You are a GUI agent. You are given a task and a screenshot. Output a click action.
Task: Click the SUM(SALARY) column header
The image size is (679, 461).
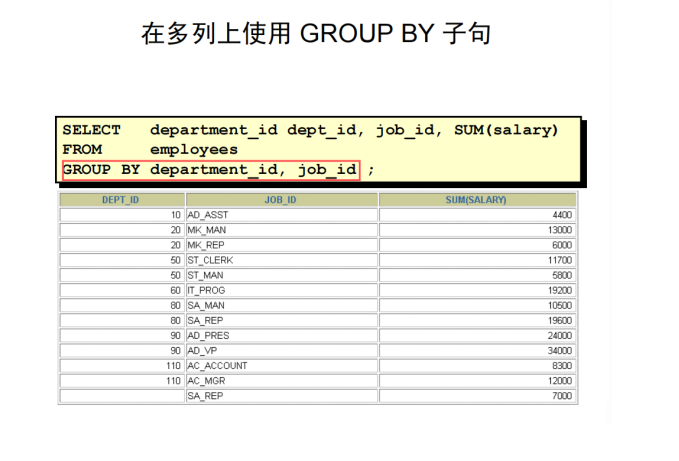[x=478, y=200]
